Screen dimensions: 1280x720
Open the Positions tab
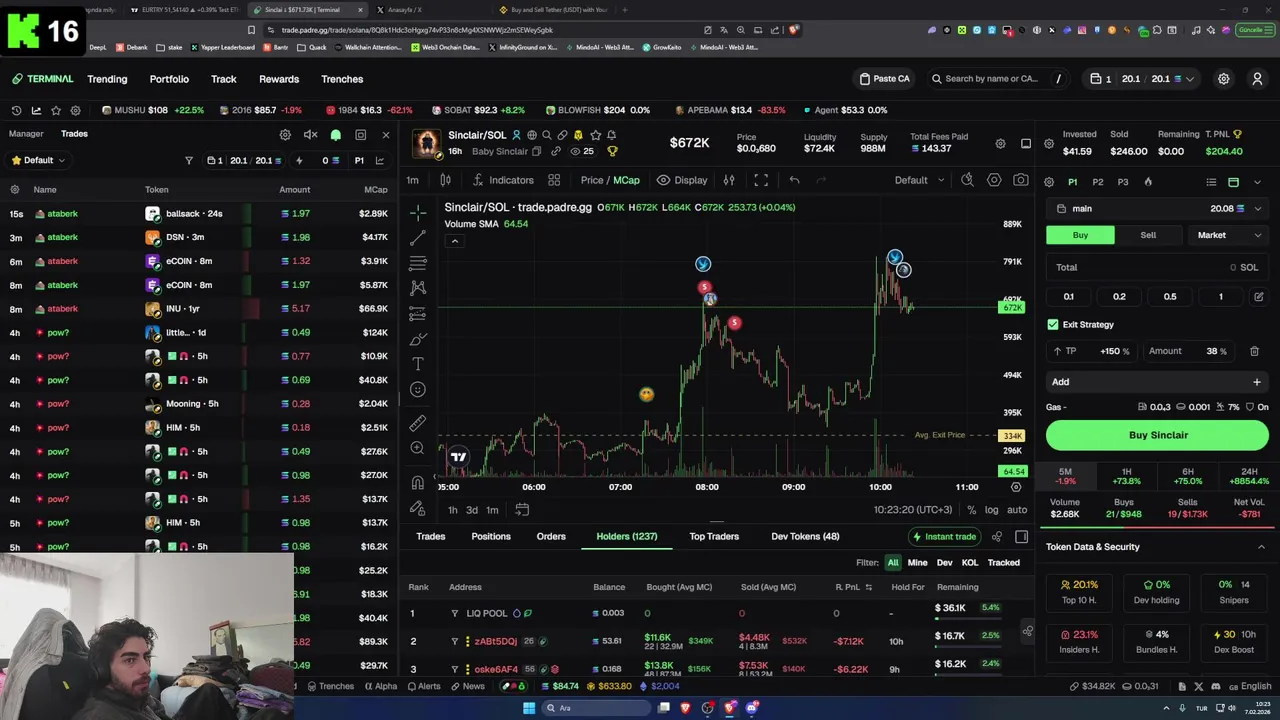[x=491, y=537]
